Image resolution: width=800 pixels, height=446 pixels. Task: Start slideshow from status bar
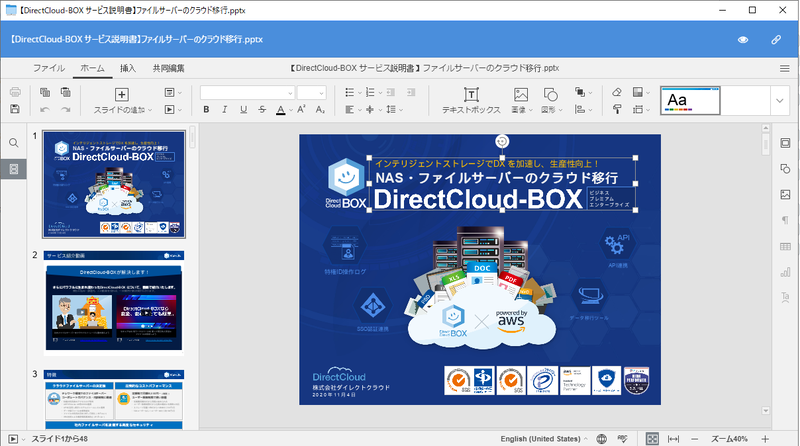click(13, 439)
